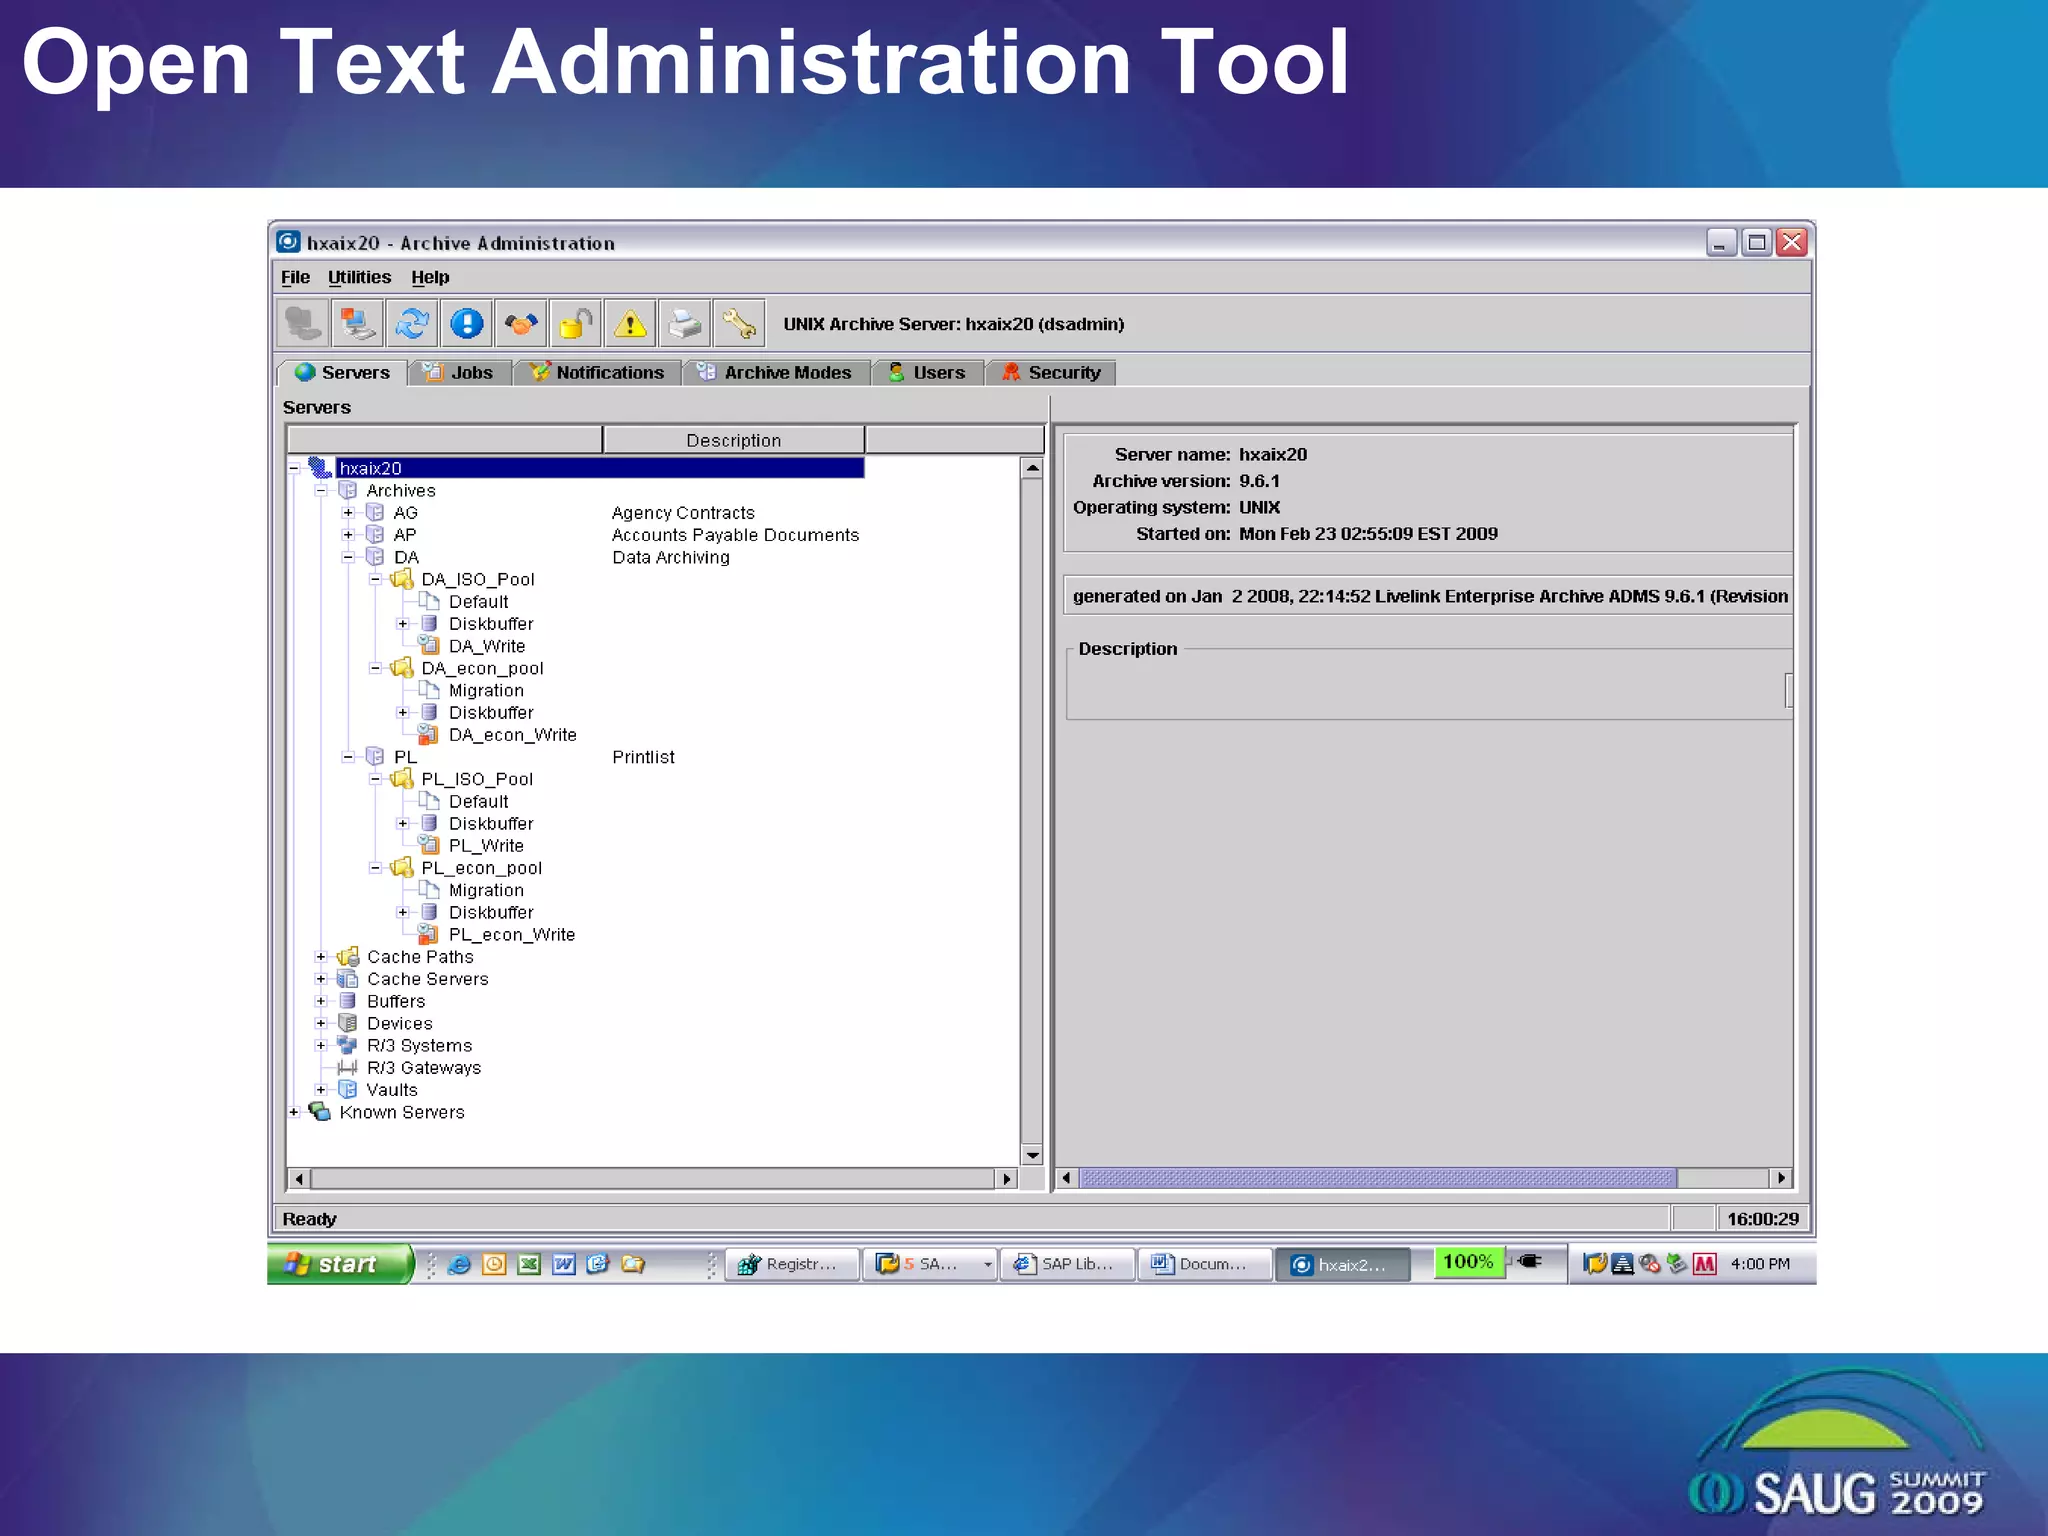Open Internet Explorer from quick launch
Viewport: 2048px width, 1536px height.
click(459, 1264)
